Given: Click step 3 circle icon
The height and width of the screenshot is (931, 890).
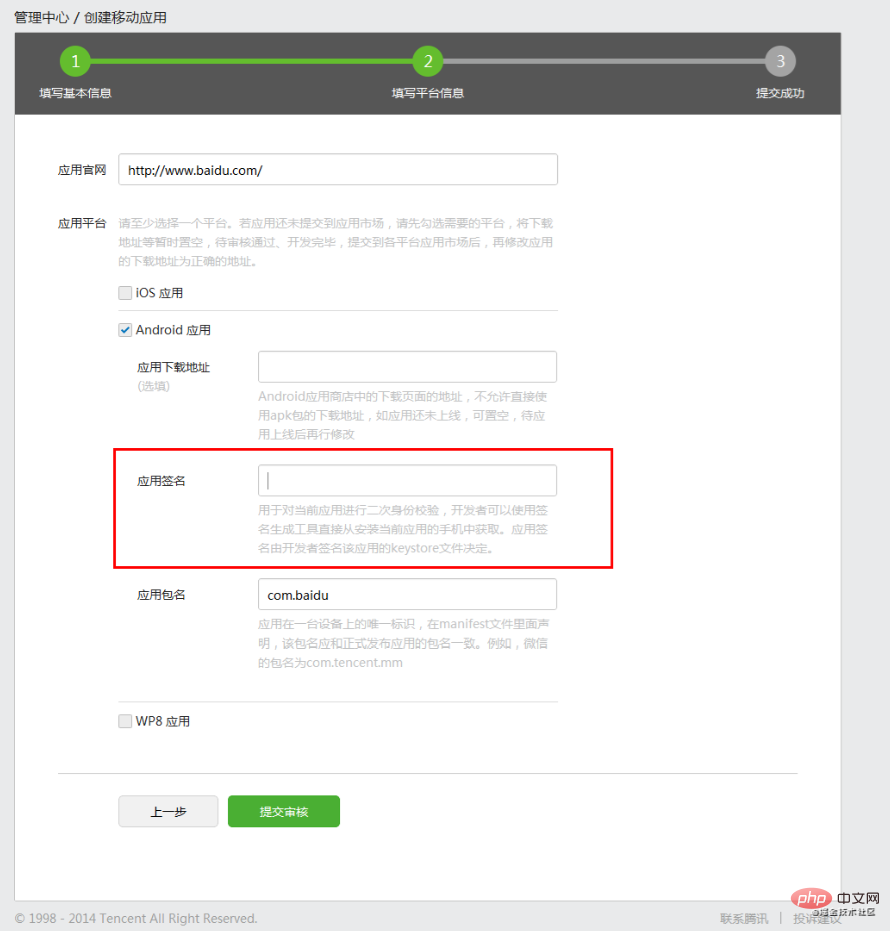Looking at the screenshot, I should [780, 61].
